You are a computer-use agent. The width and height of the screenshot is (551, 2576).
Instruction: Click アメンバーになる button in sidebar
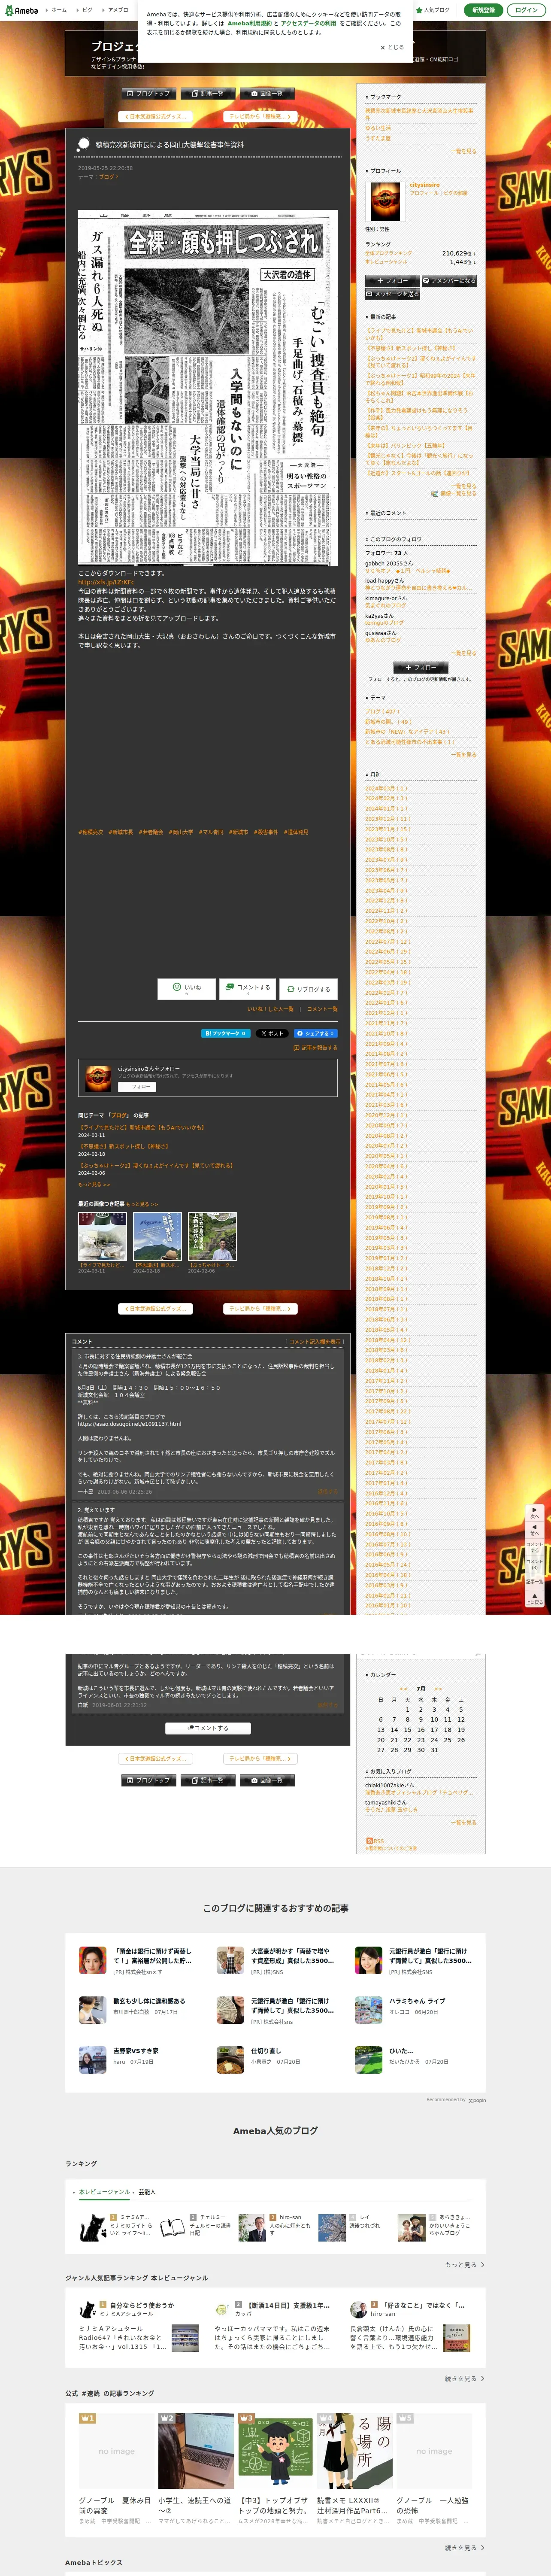449,281
